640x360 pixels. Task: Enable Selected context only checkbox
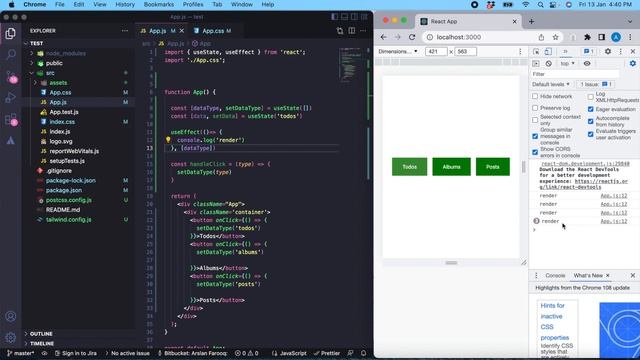tap(535, 120)
